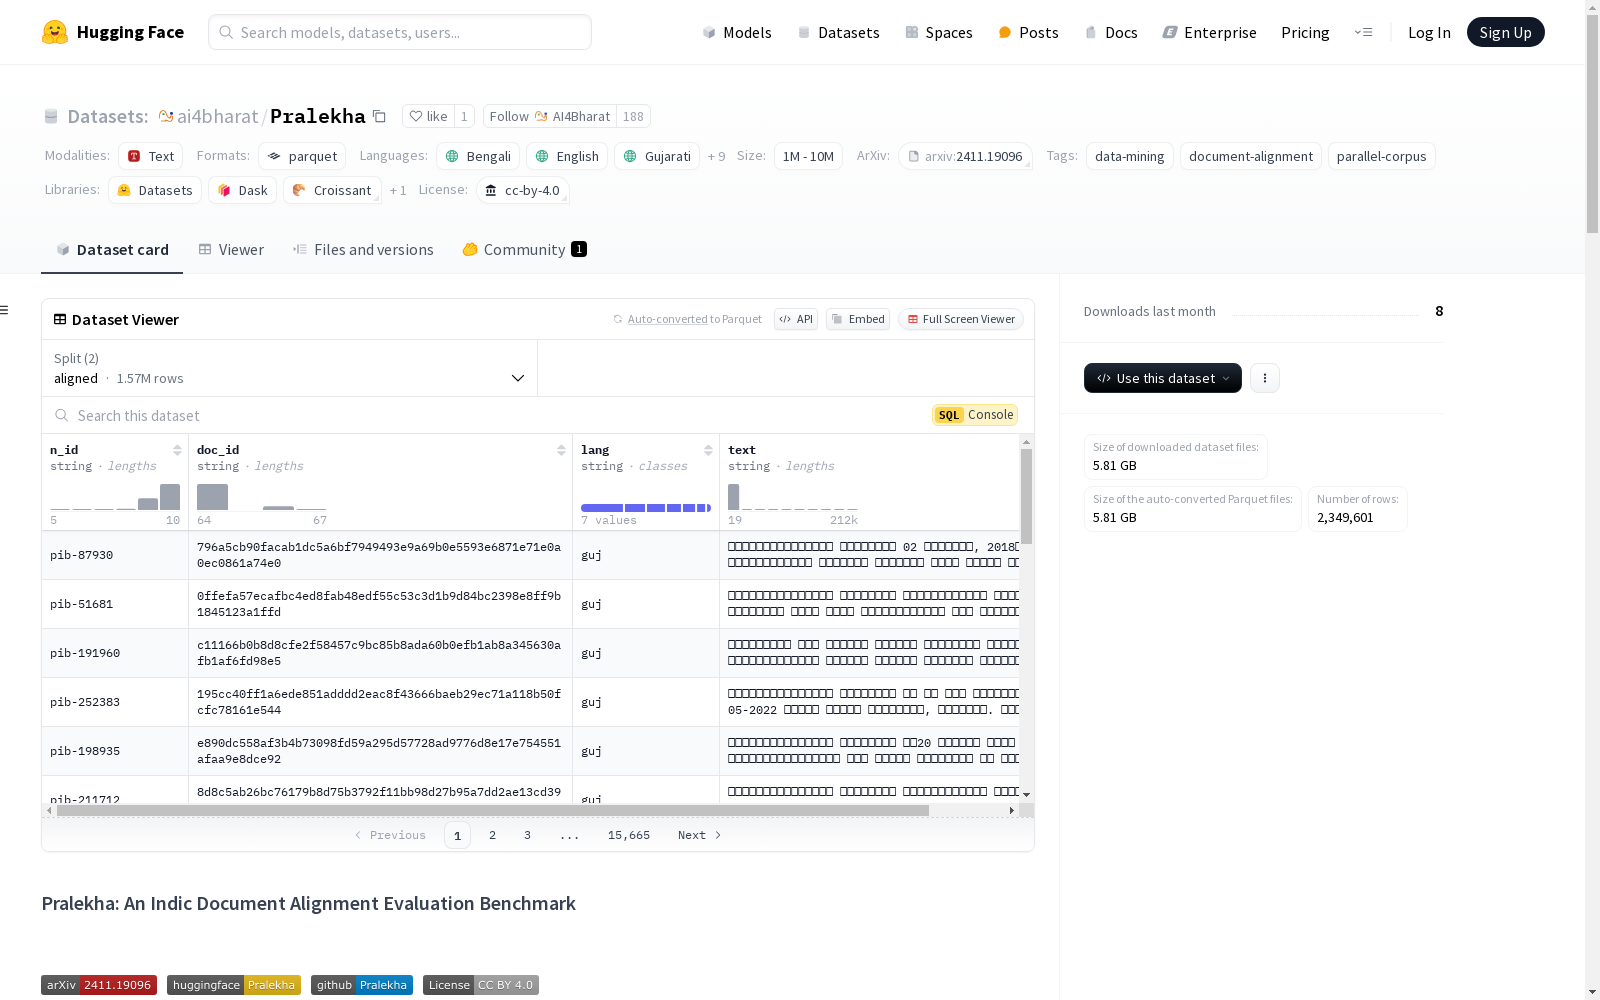Expand the +9 more languages
The image size is (1600, 1000).
point(717,156)
